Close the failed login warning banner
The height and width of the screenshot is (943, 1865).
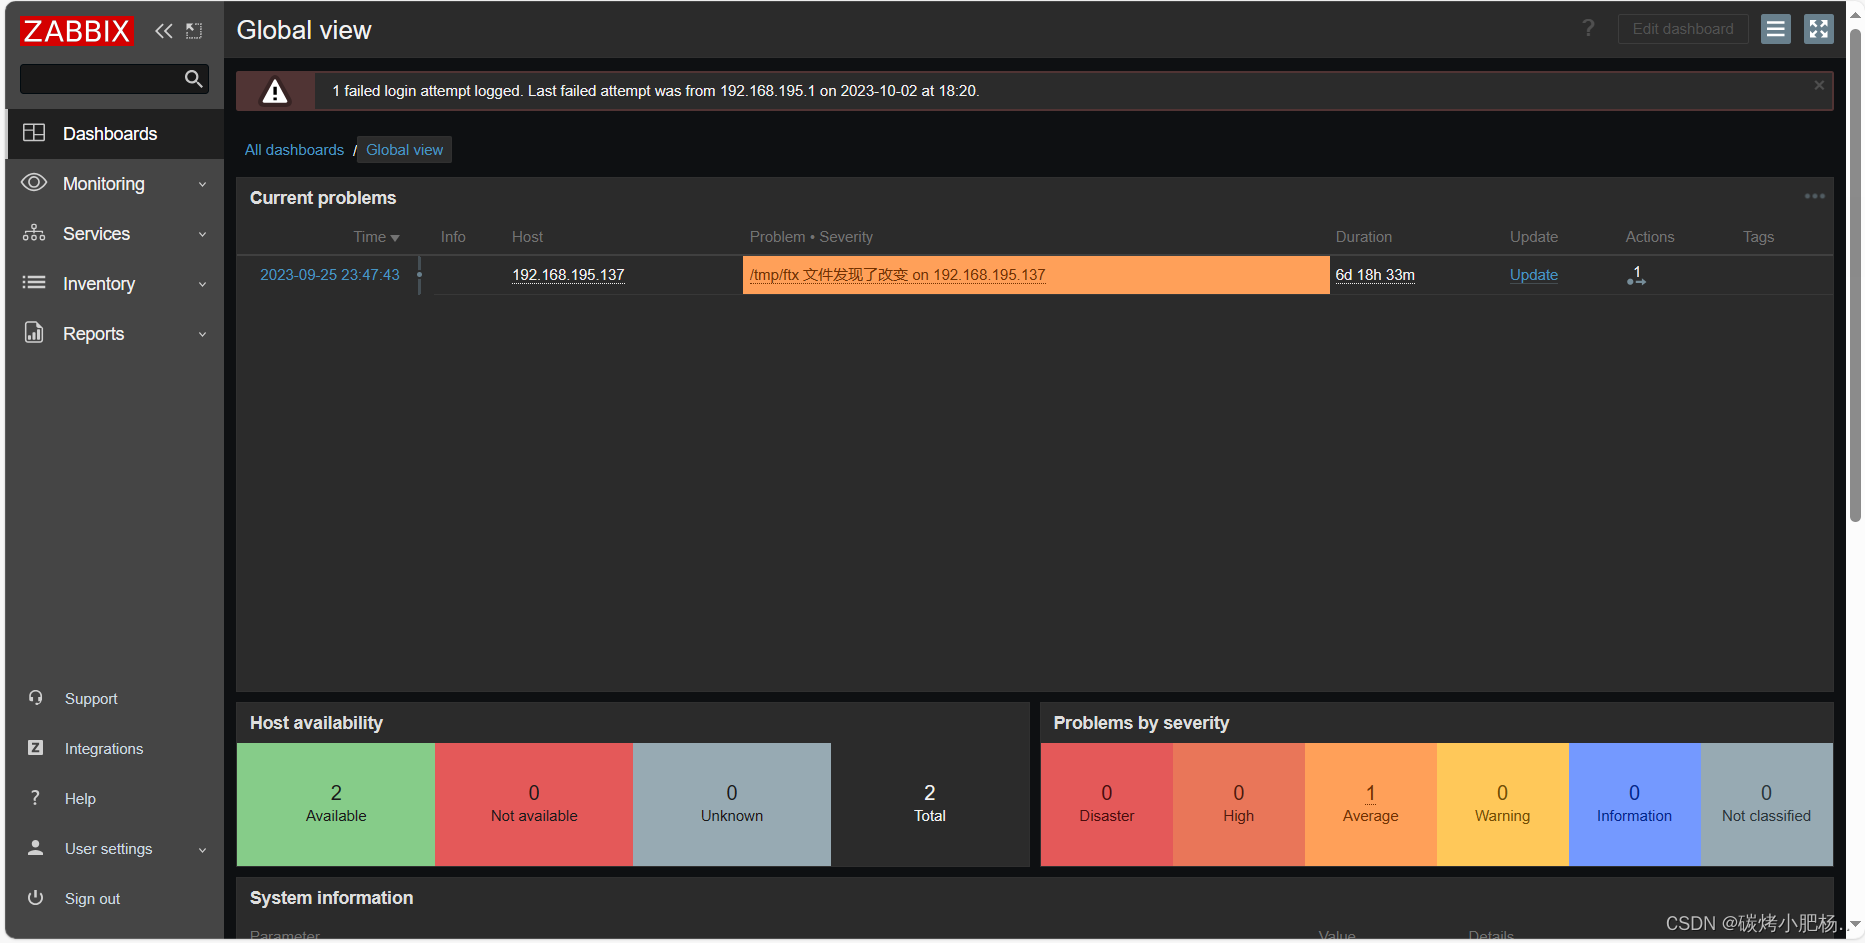tap(1819, 86)
